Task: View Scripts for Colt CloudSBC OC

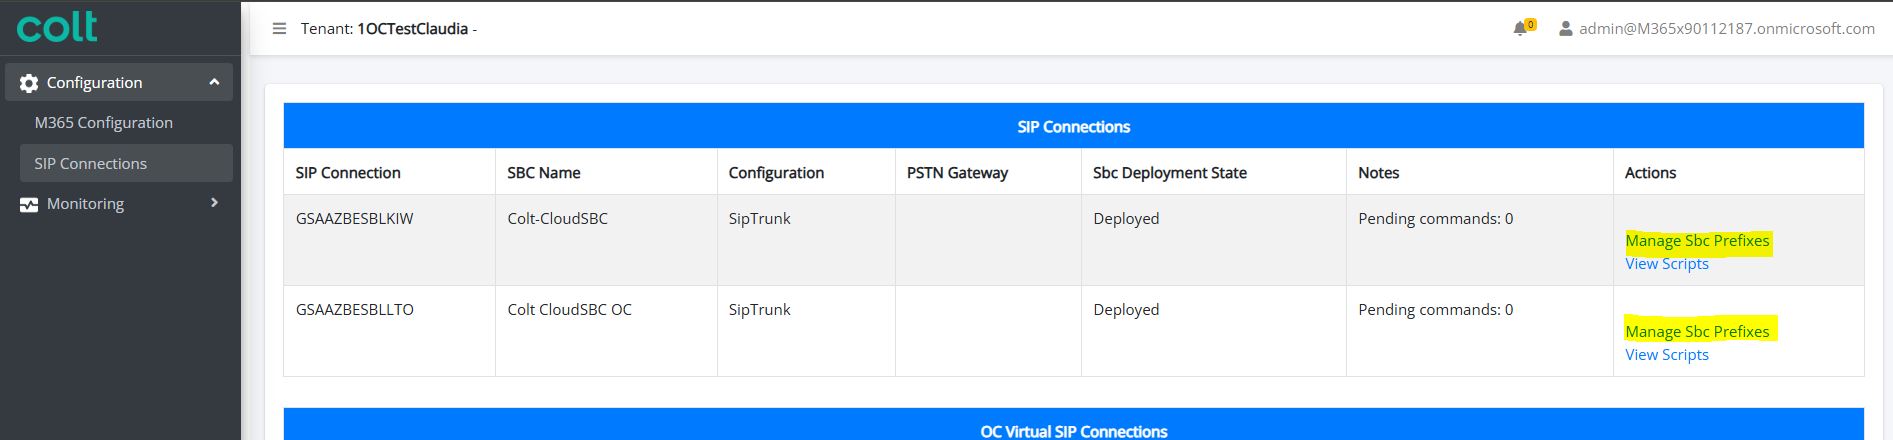Action: click(1666, 355)
